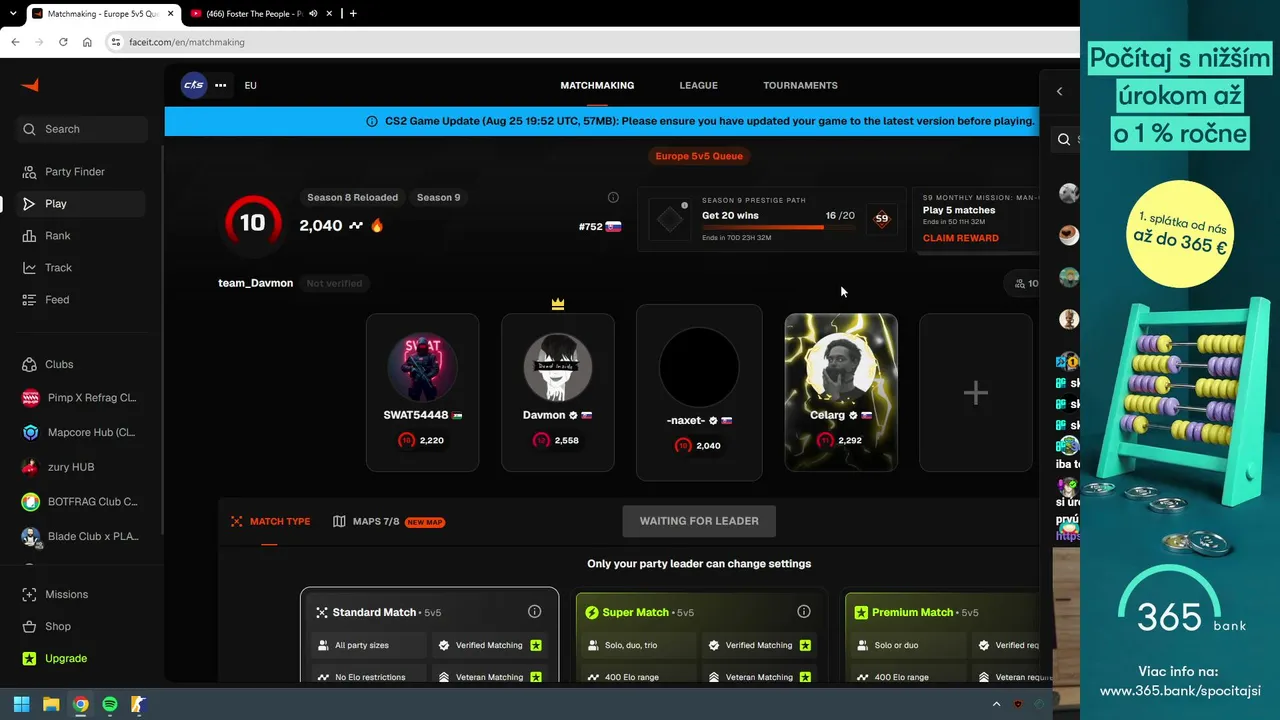Switch to the Matchmaking tab
Viewport: 1280px width, 720px height.
[x=597, y=85]
